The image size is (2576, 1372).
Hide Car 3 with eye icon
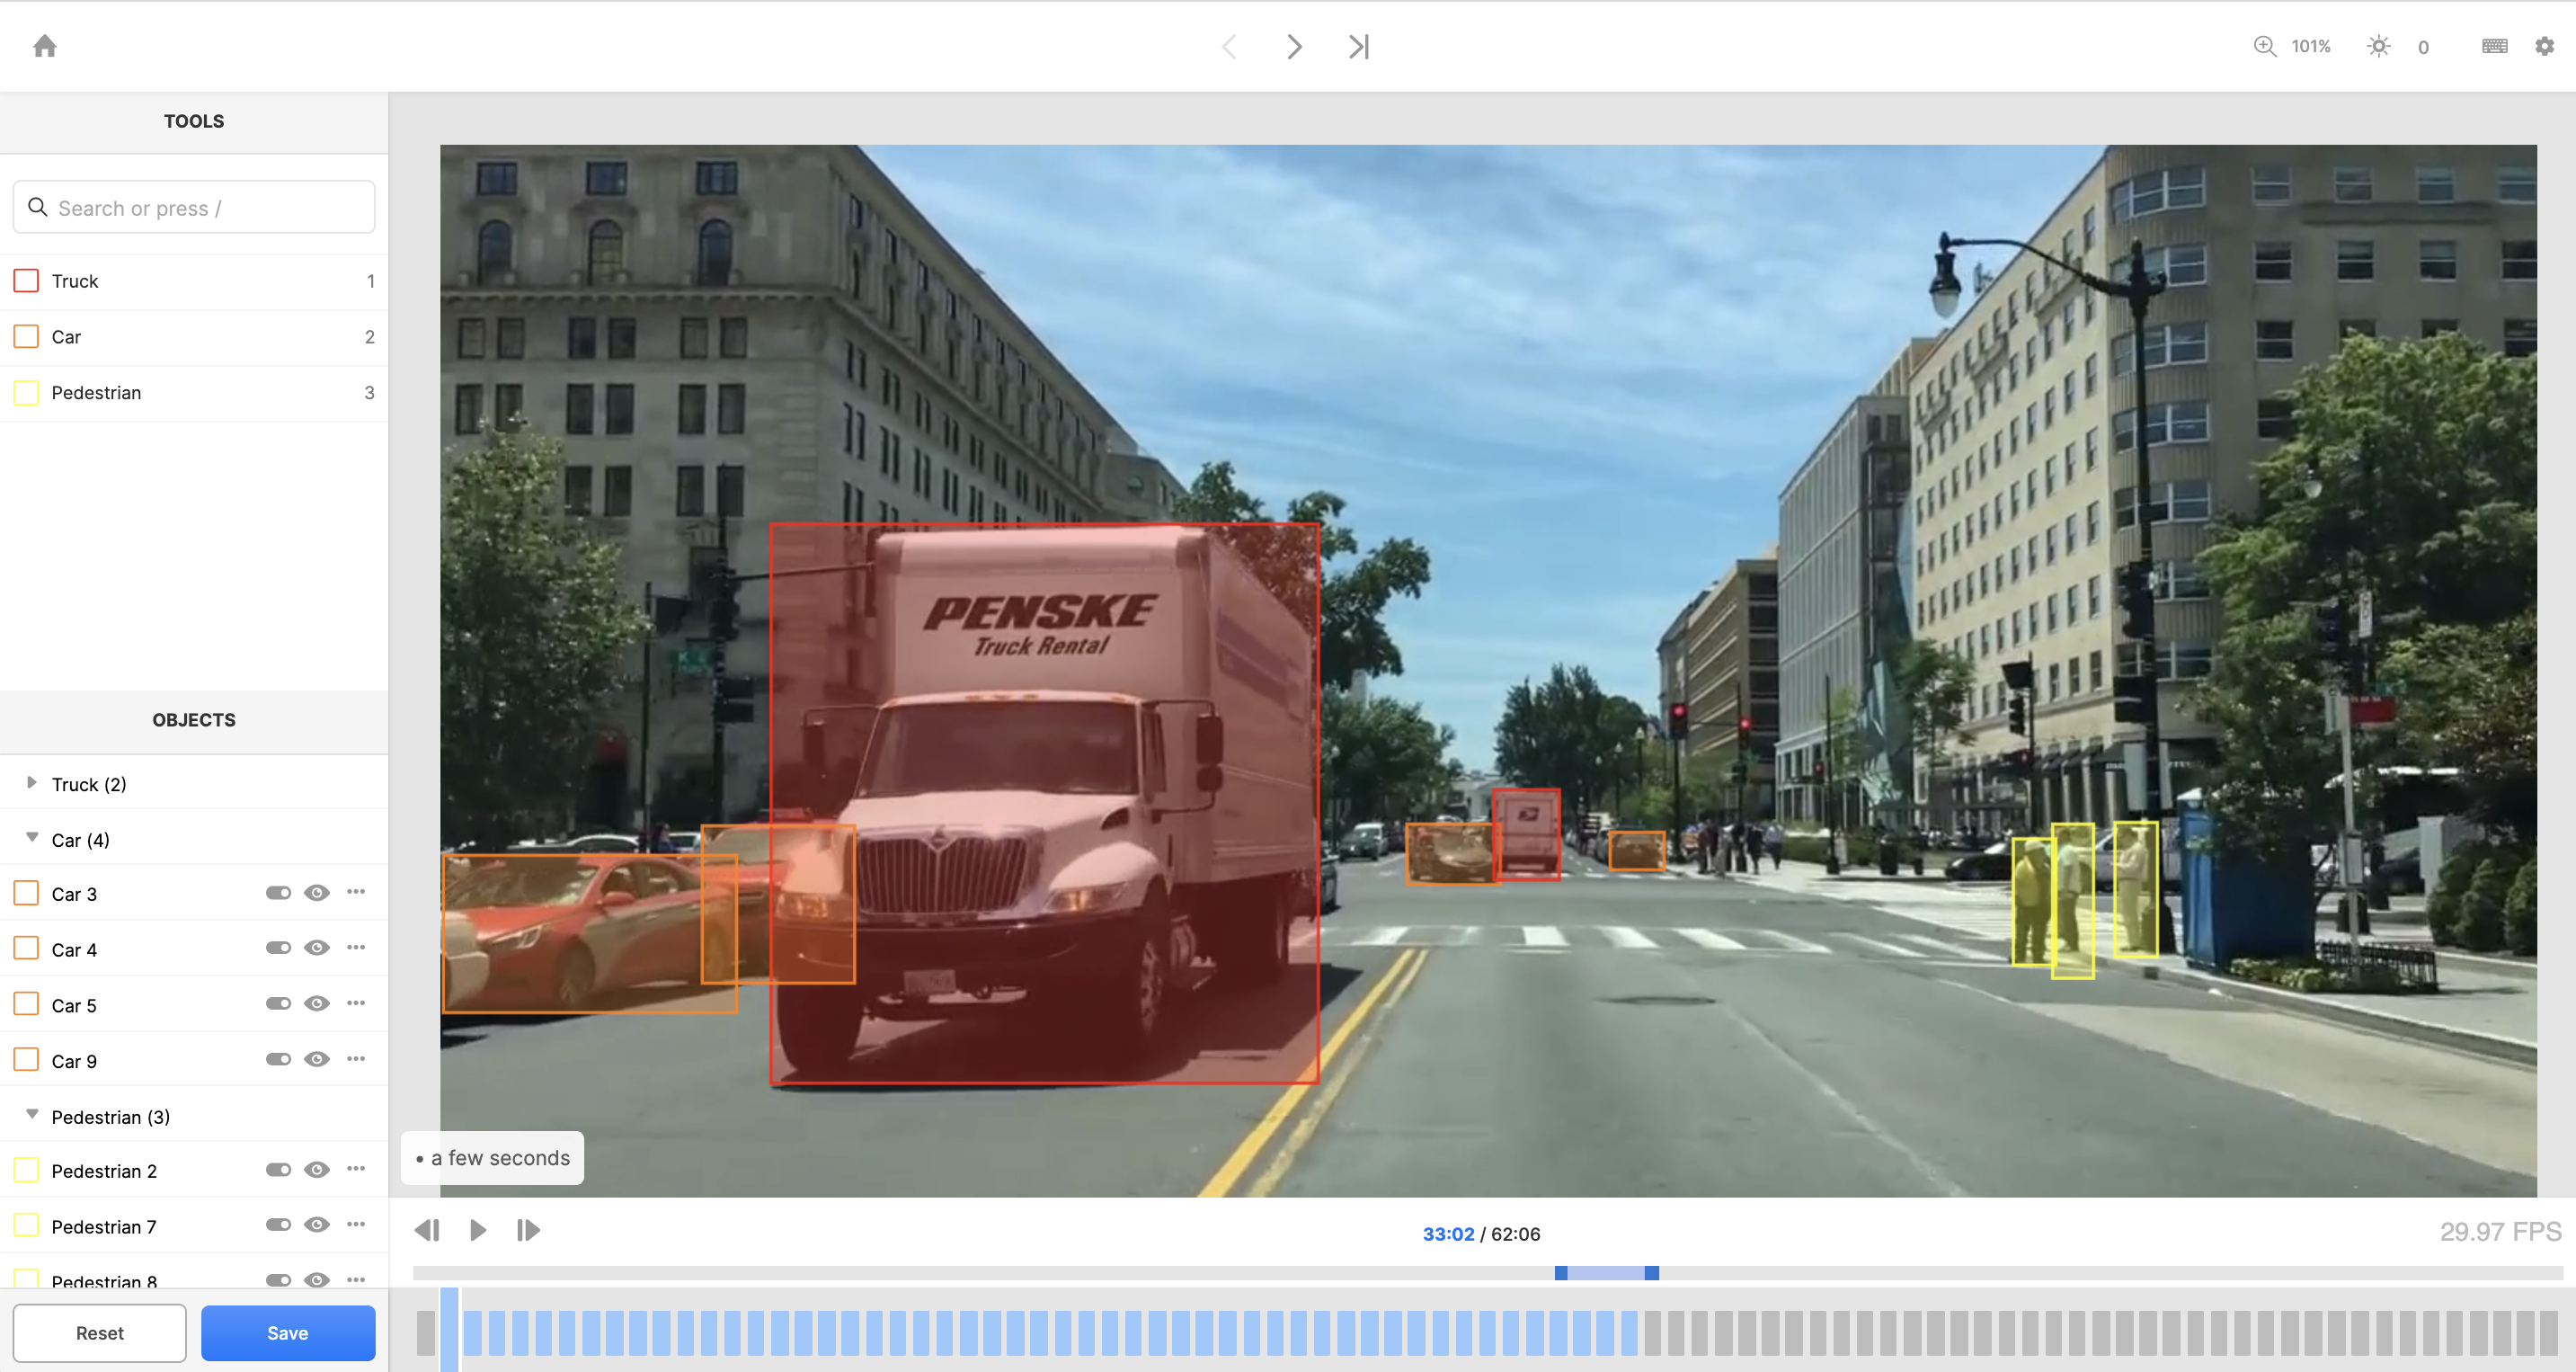tap(317, 893)
